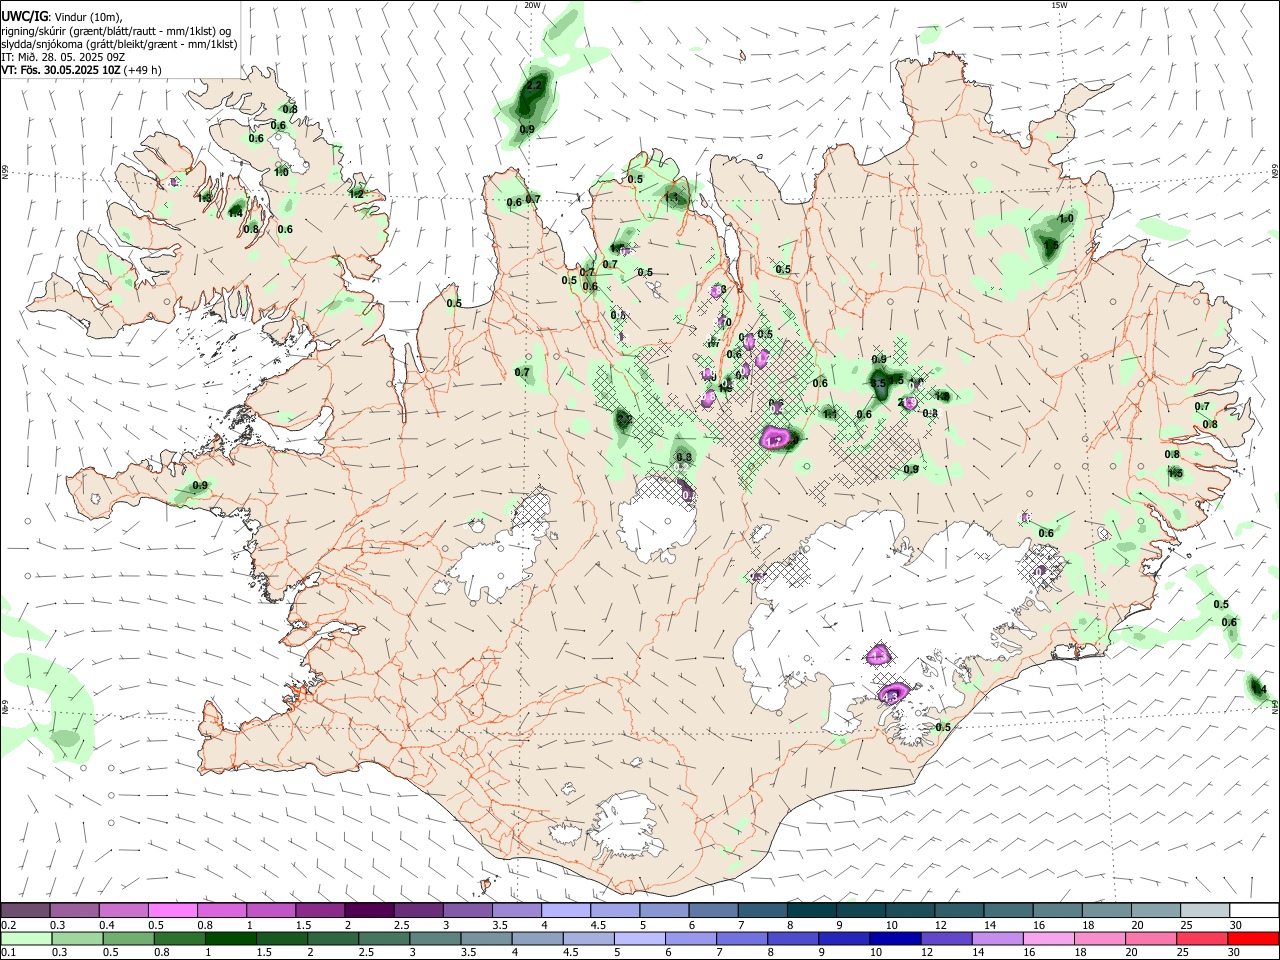This screenshot has height=960, width=1280.
Task: Click the violet 12 swatch, lower legend
Action: [x=946, y=939]
